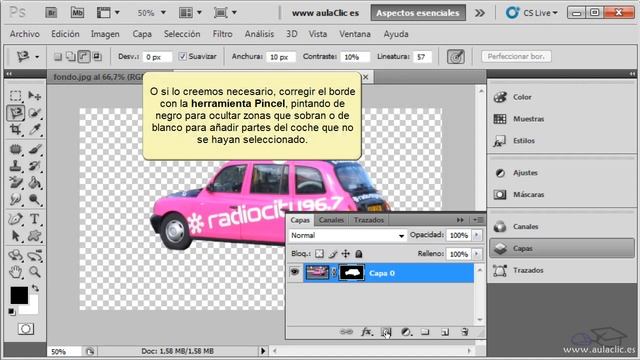Toggle the Suavizar checkbox
The height and width of the screenshot is (360, 640).
[x=183, y=56]
